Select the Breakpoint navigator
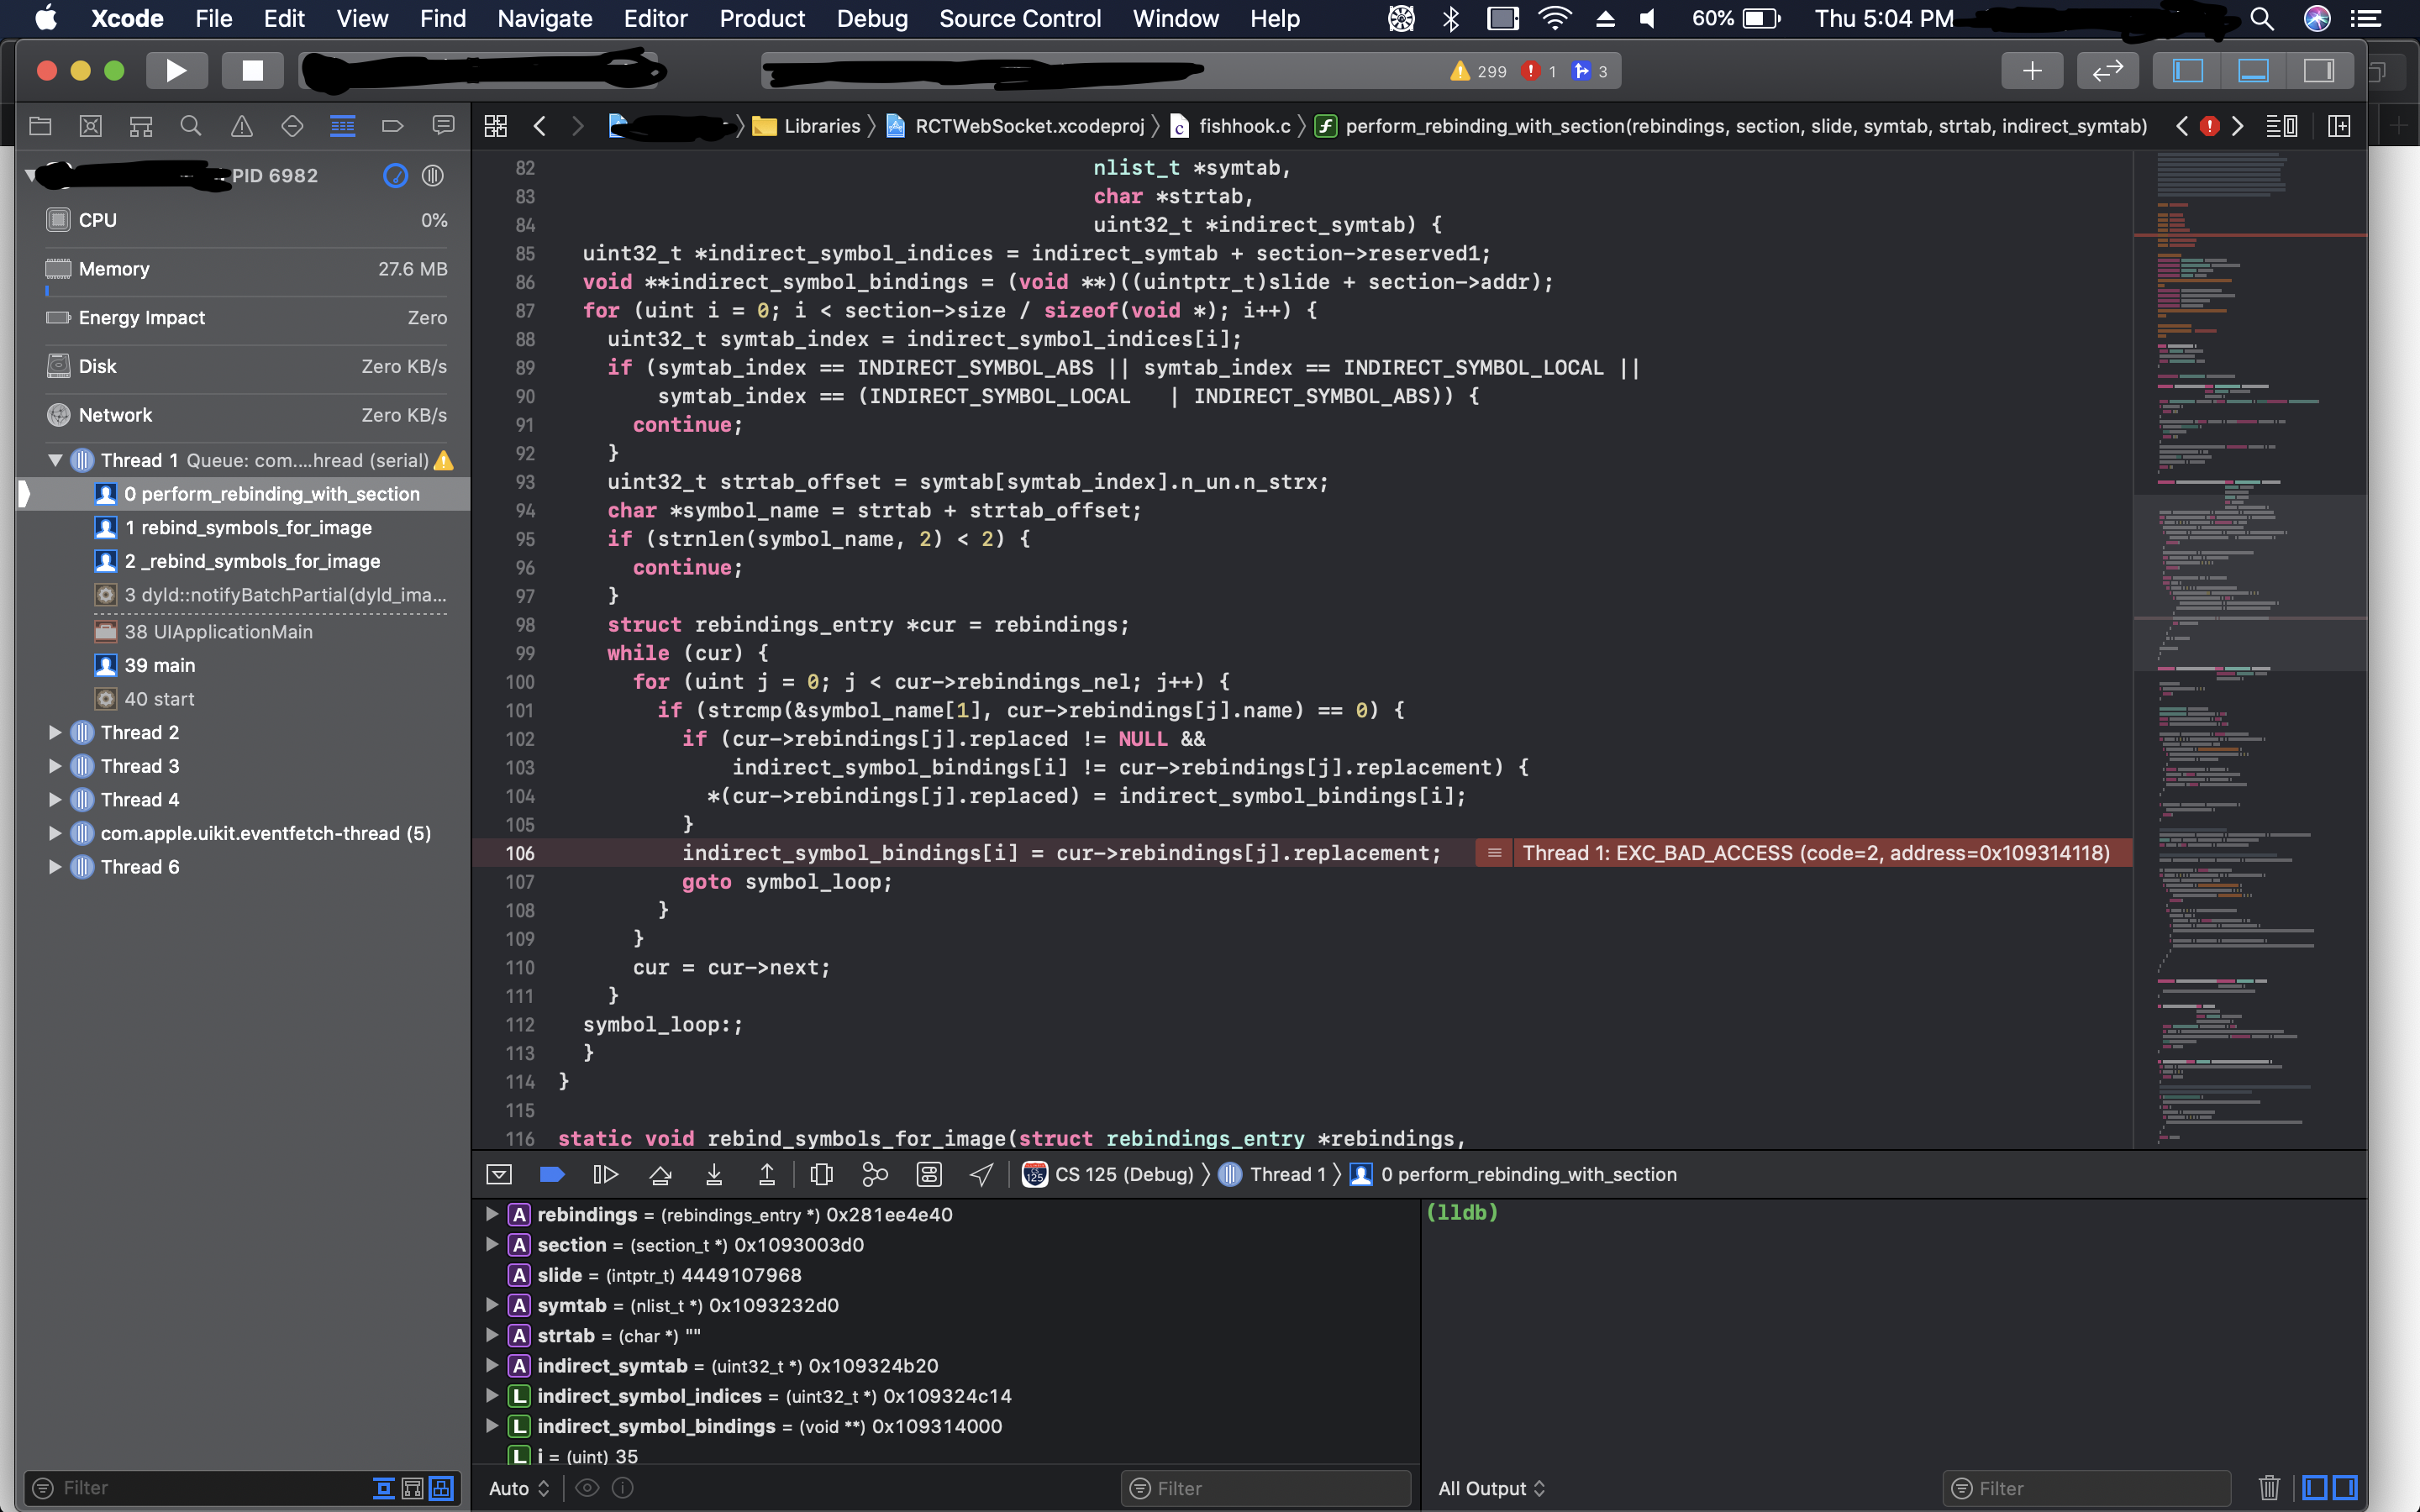This screenshot has height=1512, width=2420. [x=392, y=126]
